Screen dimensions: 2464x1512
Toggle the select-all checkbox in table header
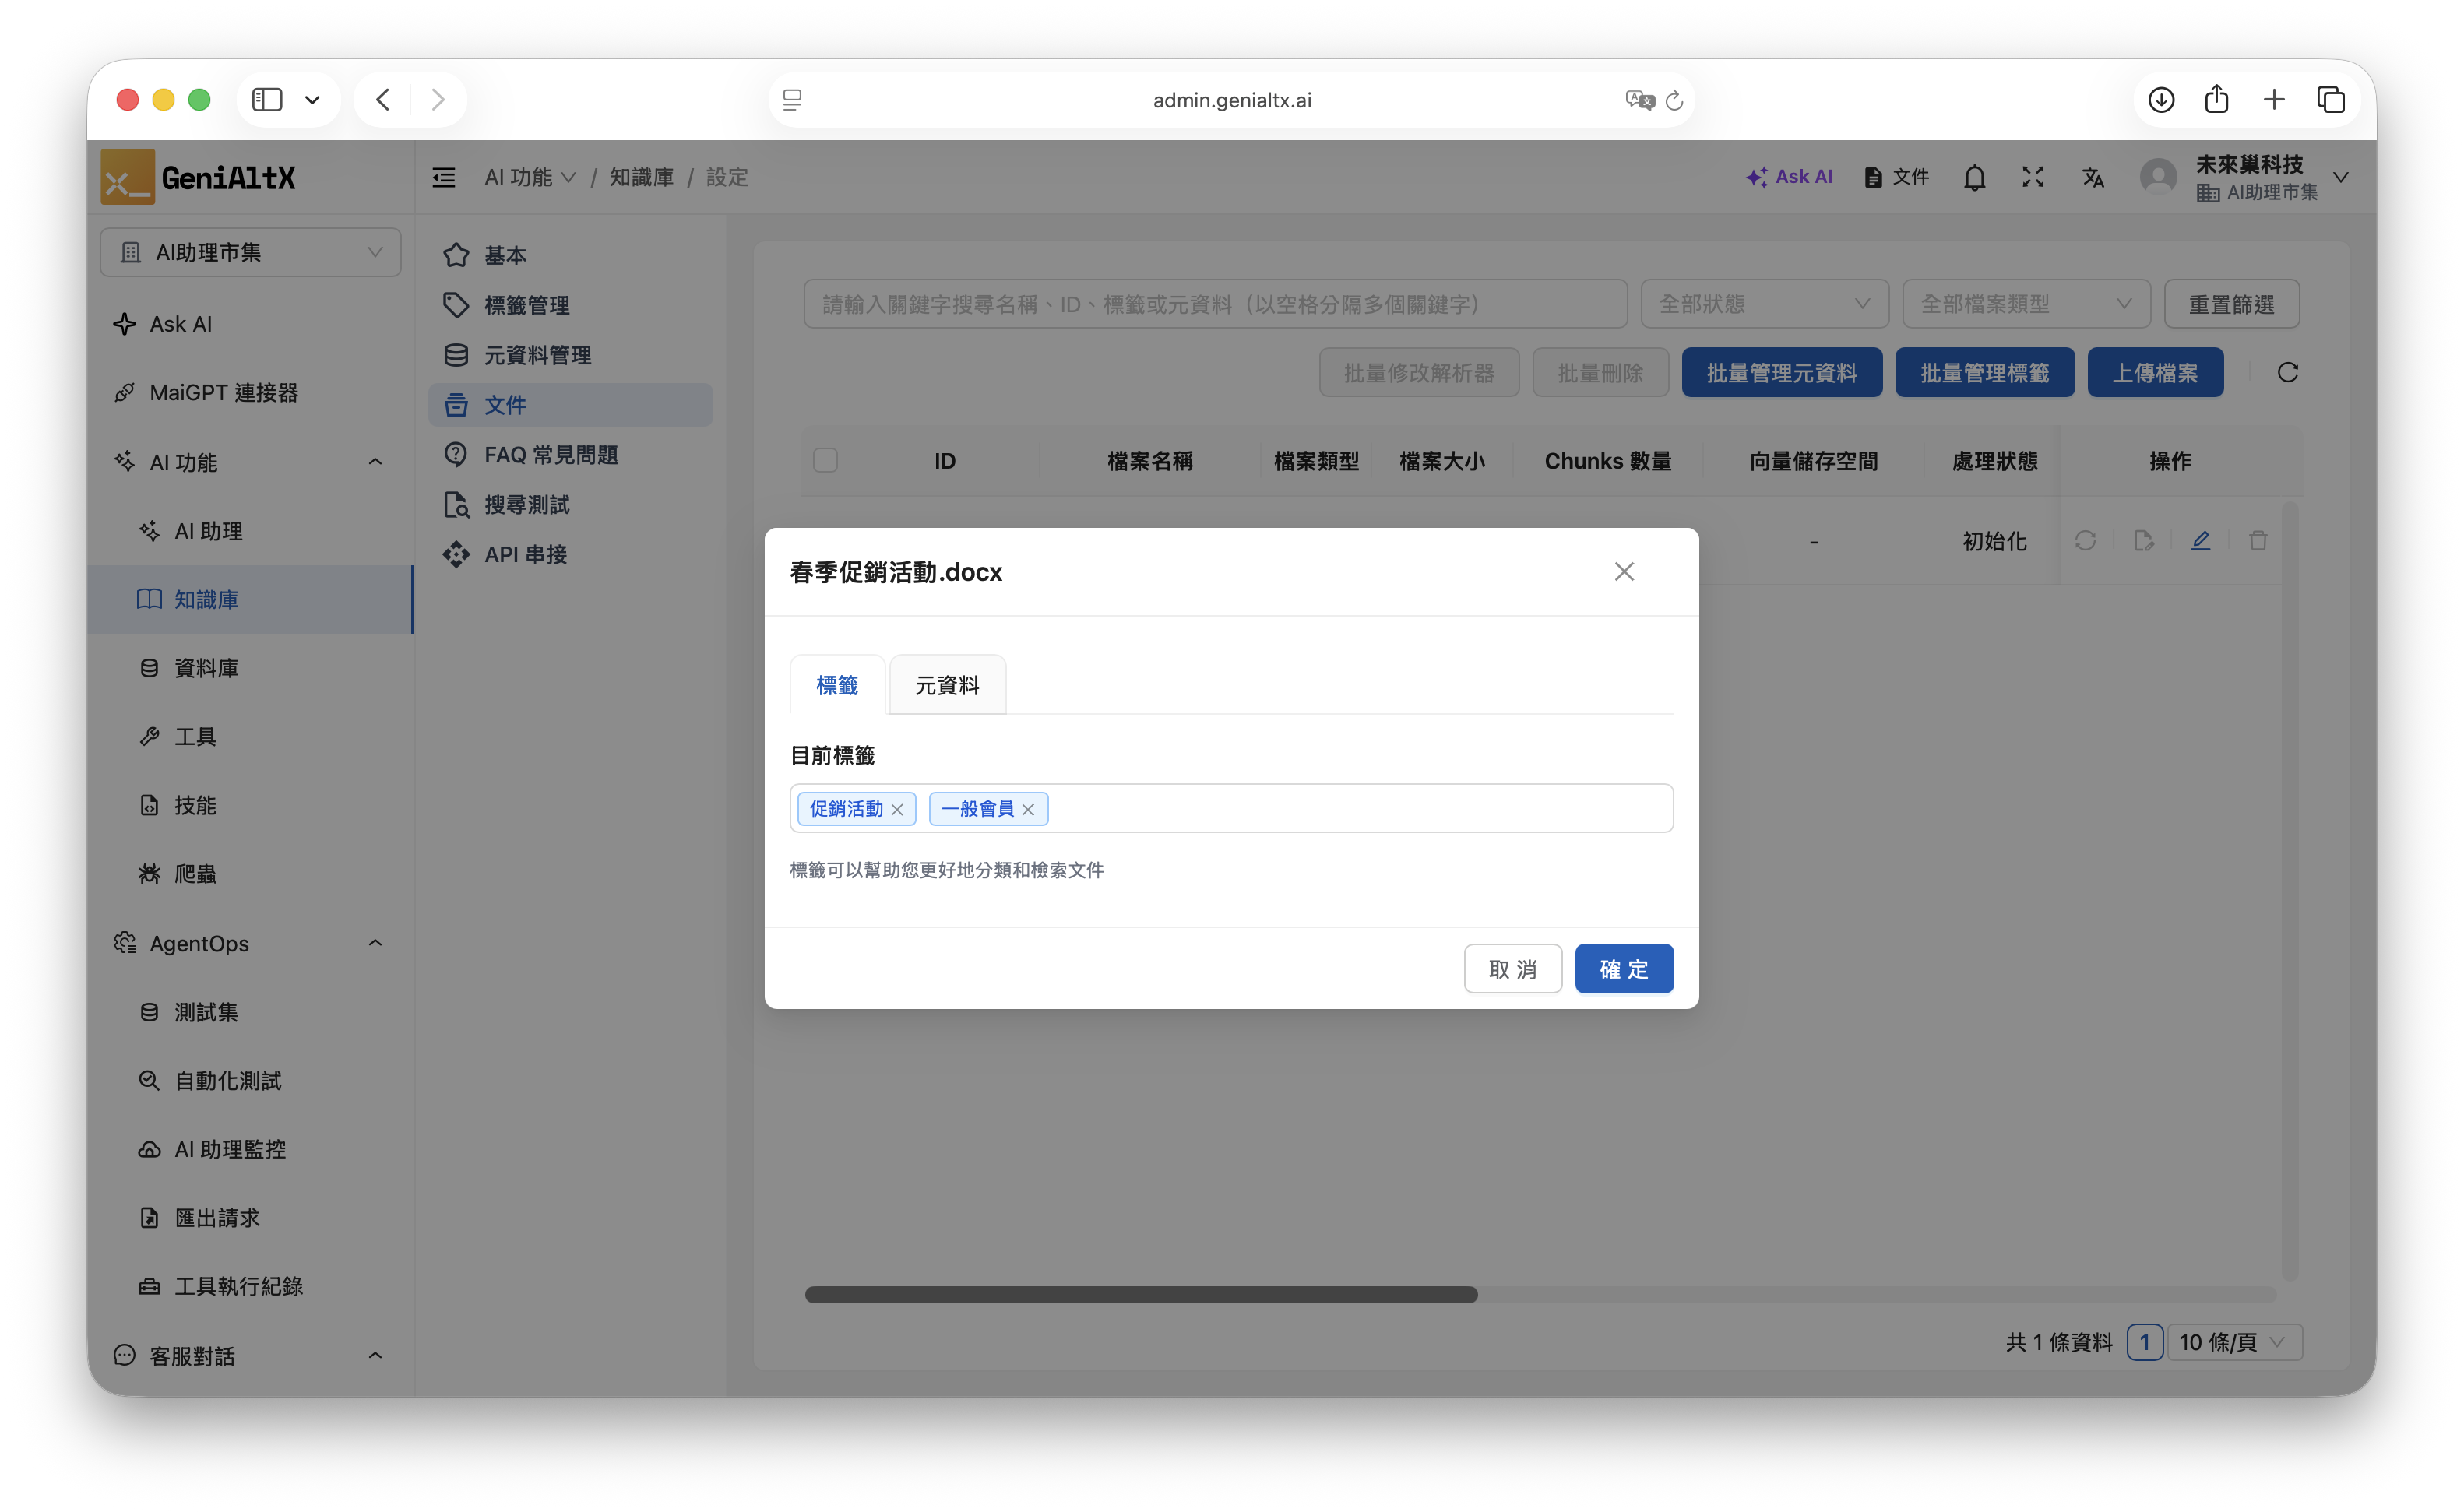point(825,461)
